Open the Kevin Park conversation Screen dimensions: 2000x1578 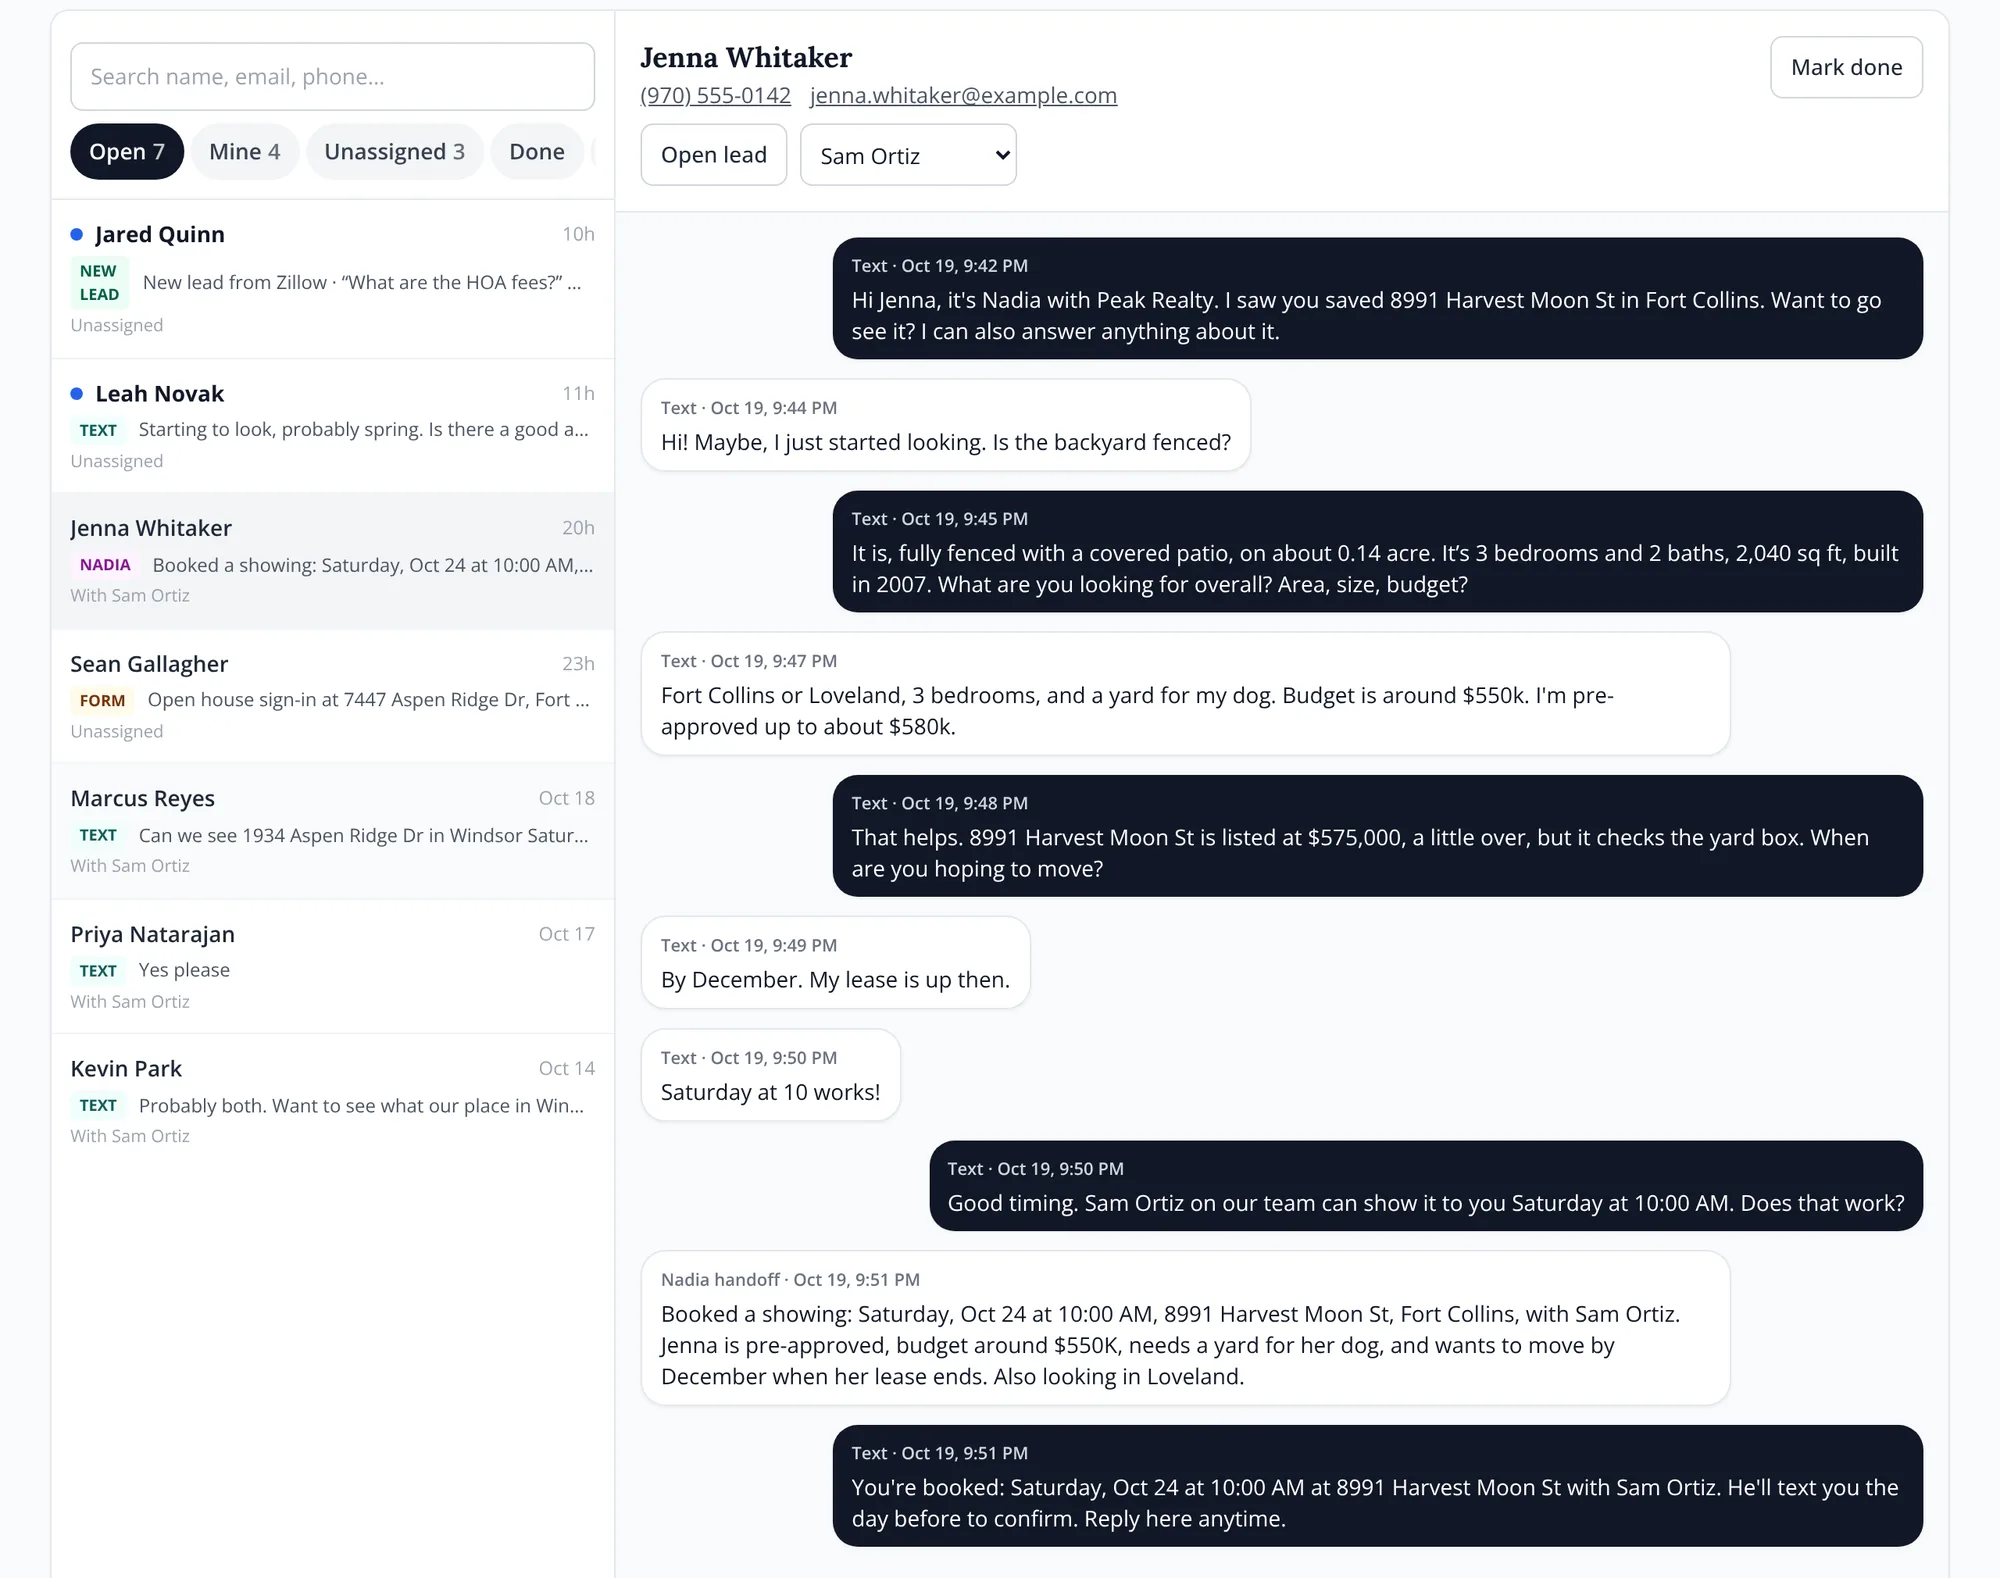pos(333,1101)
